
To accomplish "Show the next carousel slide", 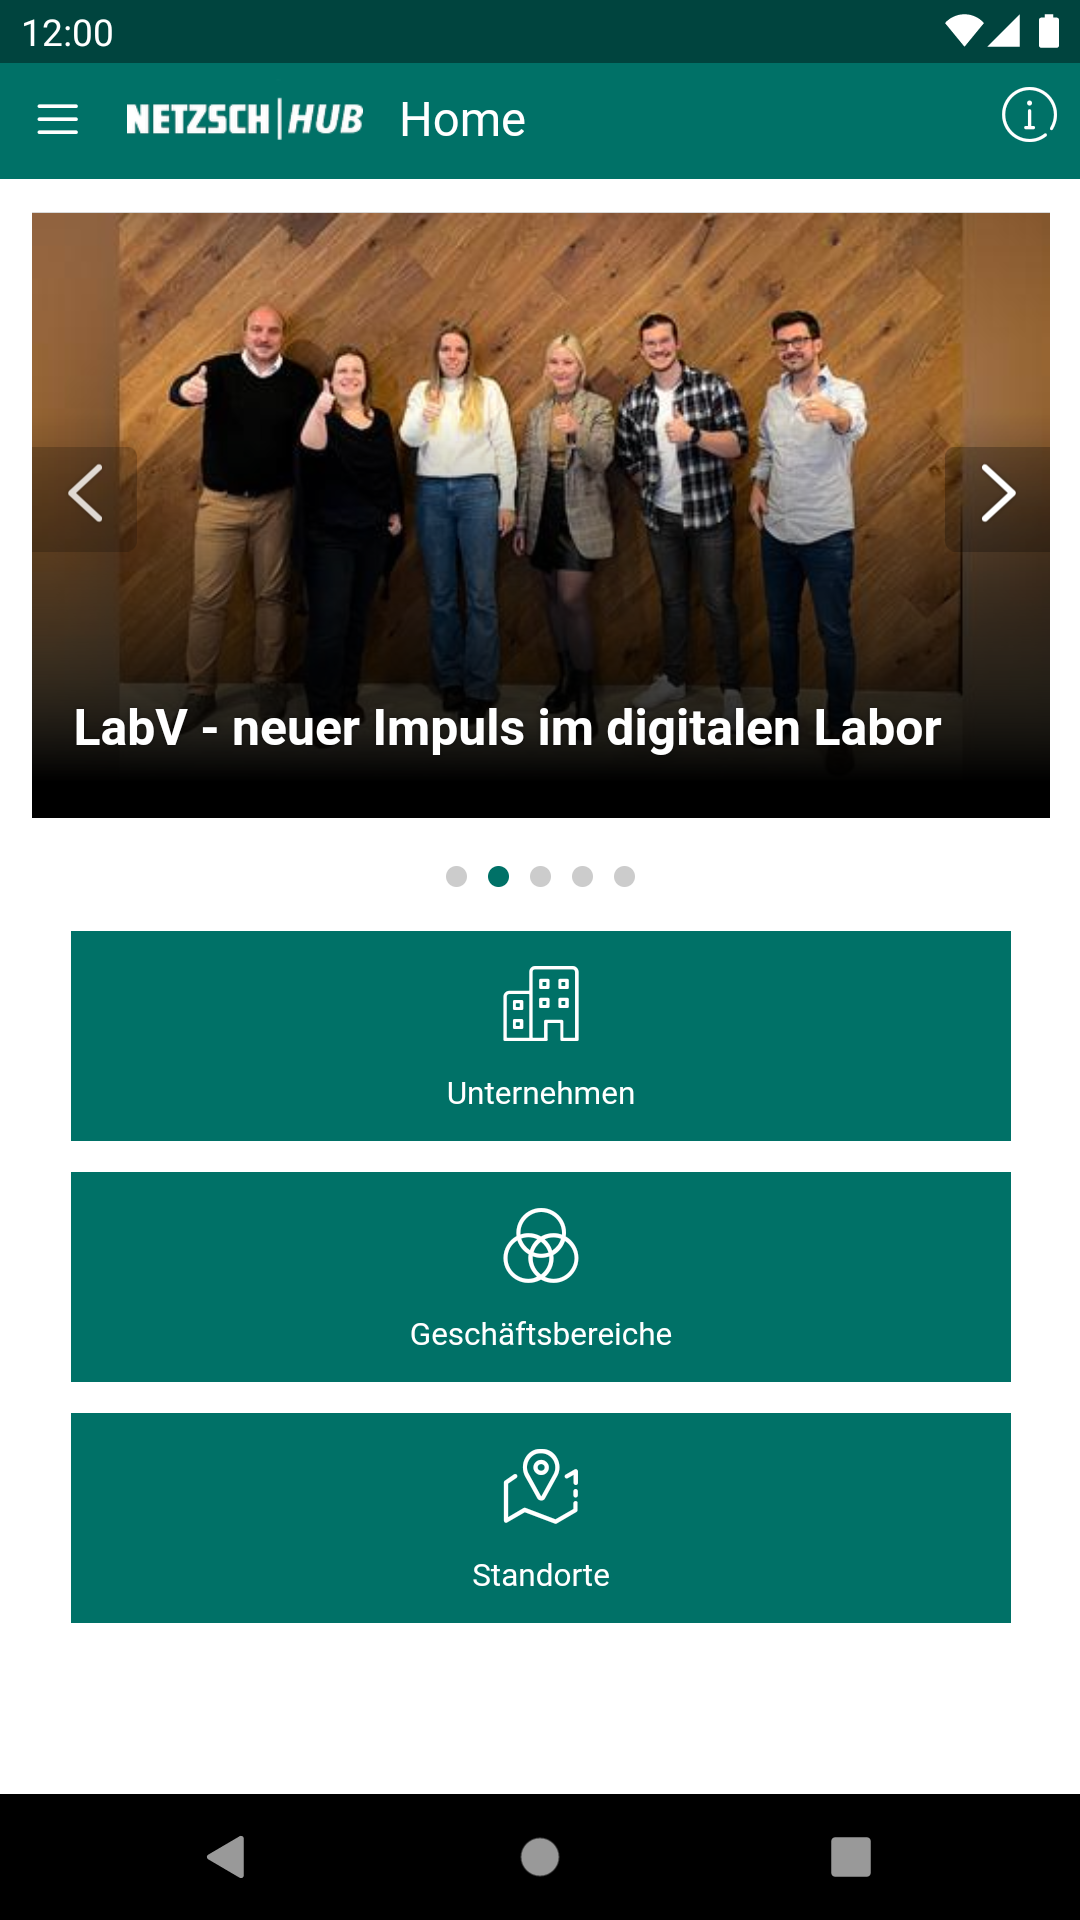I will click(x=997, y=494).
